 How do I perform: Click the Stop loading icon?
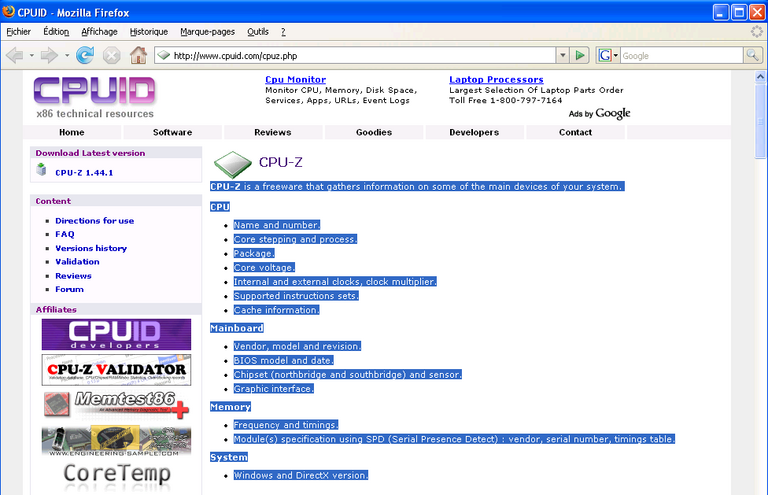click(112, 55)
